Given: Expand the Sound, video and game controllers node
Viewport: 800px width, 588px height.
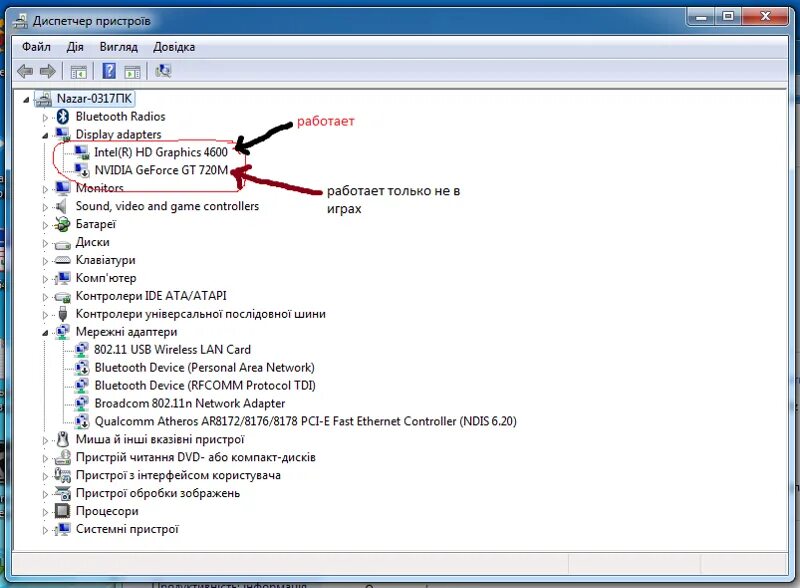Looking at the screenshot, I should click(x=45, y=207).
